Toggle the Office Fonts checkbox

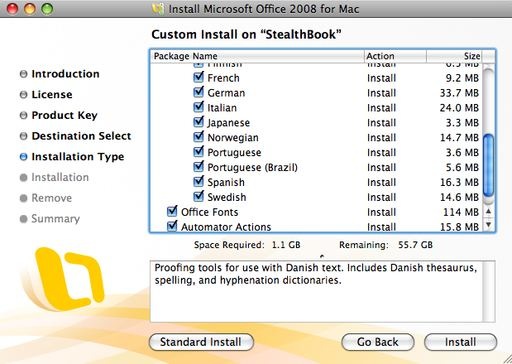tap(172, 212)
